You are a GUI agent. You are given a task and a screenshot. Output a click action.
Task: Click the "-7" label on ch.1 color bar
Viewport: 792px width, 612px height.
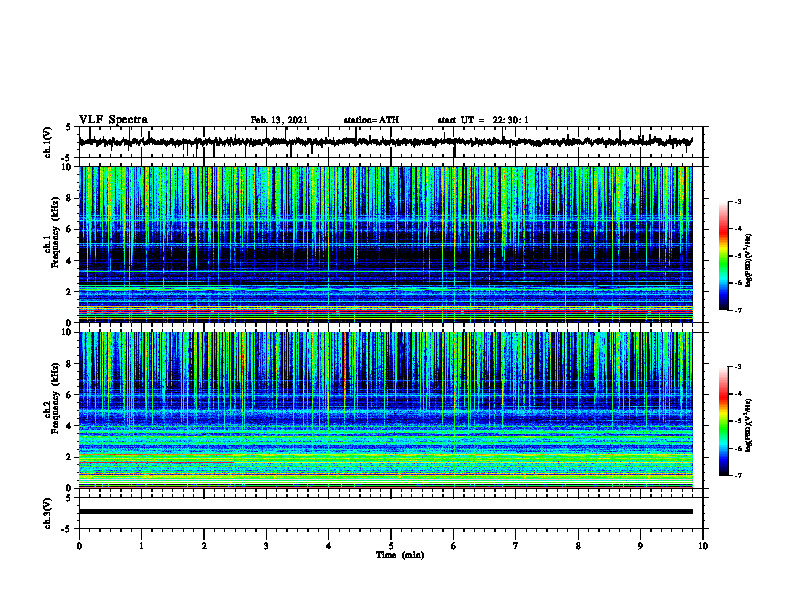click(x=738, y=310)
